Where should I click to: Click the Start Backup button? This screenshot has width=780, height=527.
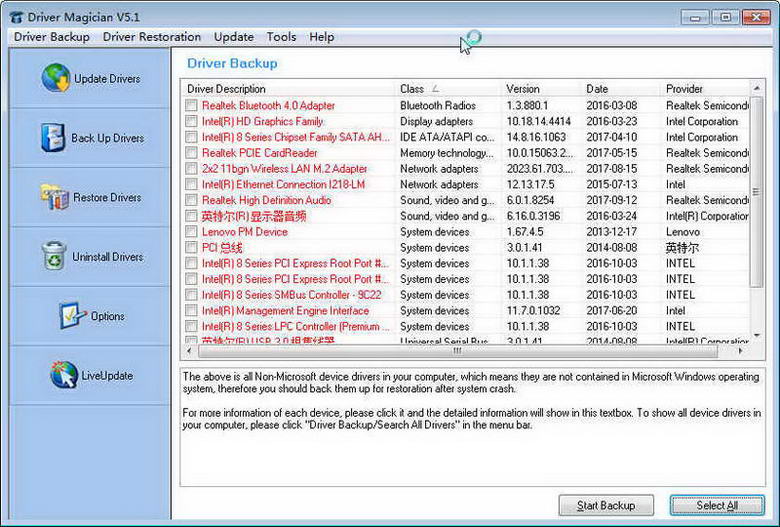(606, 505)
